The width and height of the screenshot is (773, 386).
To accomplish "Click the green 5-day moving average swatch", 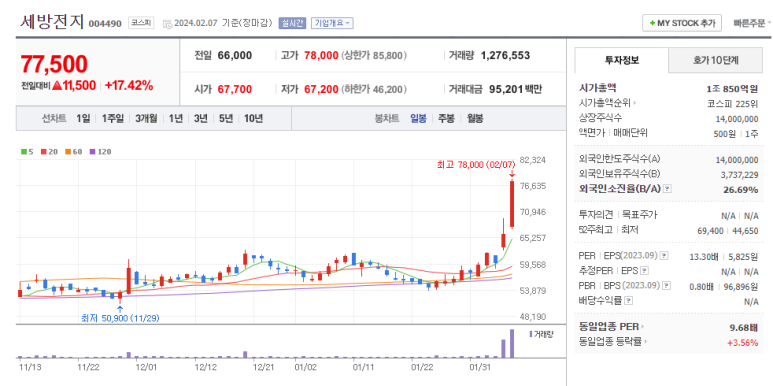I will tap(23, 152).
